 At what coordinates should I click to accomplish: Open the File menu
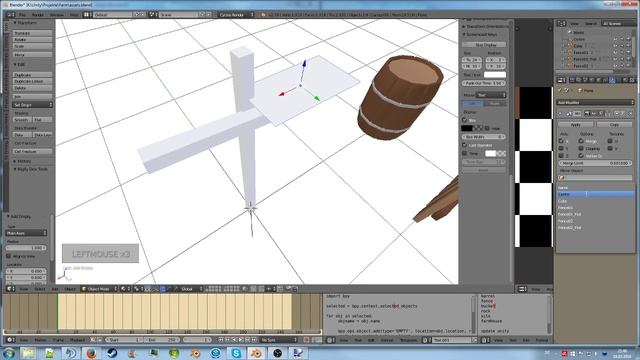[x=22, y=15]
